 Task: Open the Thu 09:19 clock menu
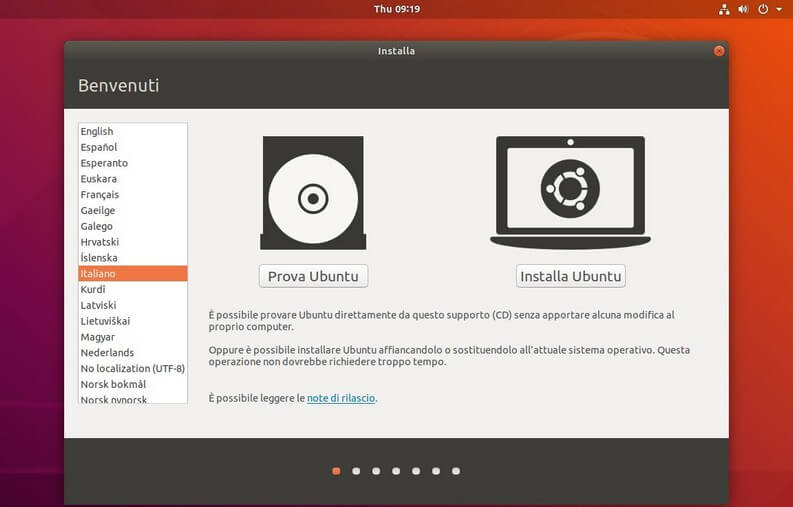[396, 9]
